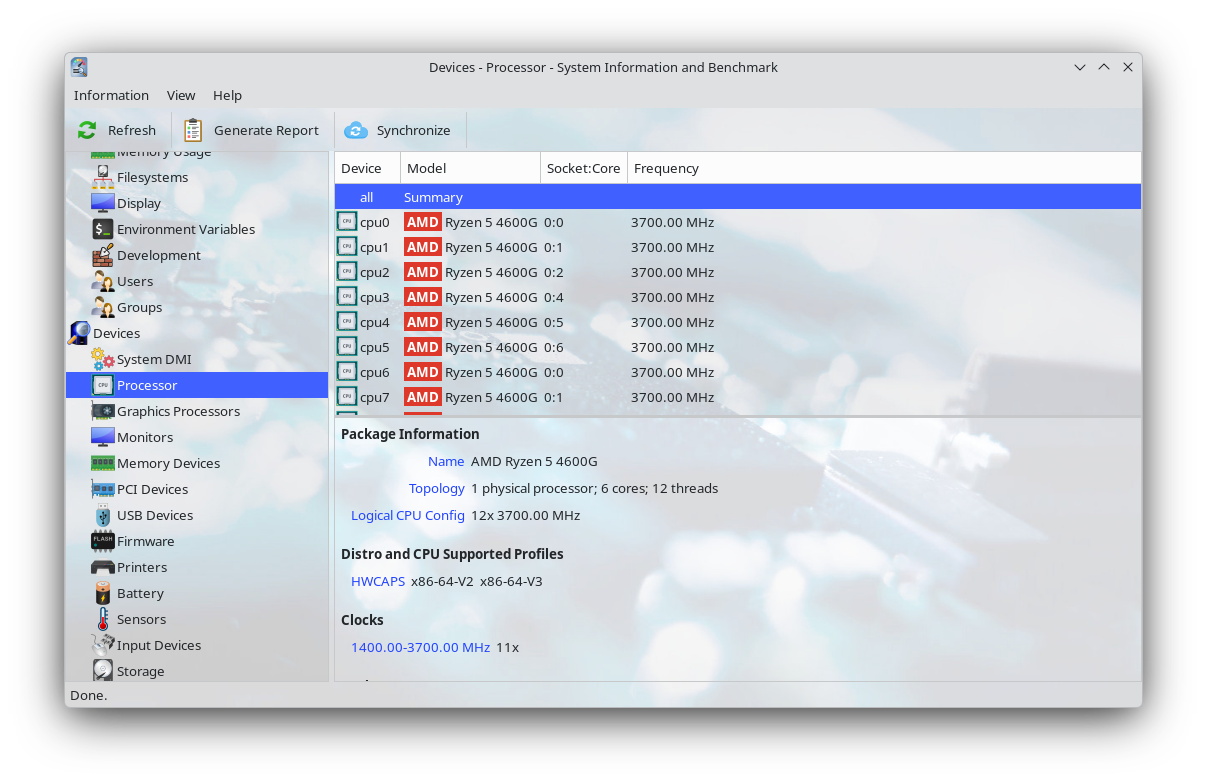Select the cpu2 row label
1207x784 pixels.
[x=375, y=272]
